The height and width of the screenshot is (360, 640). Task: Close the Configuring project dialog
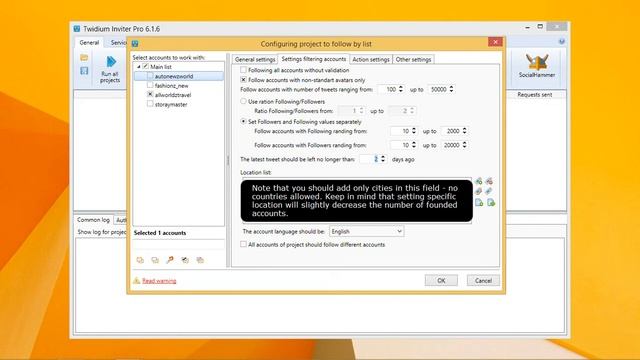(495, 42)
